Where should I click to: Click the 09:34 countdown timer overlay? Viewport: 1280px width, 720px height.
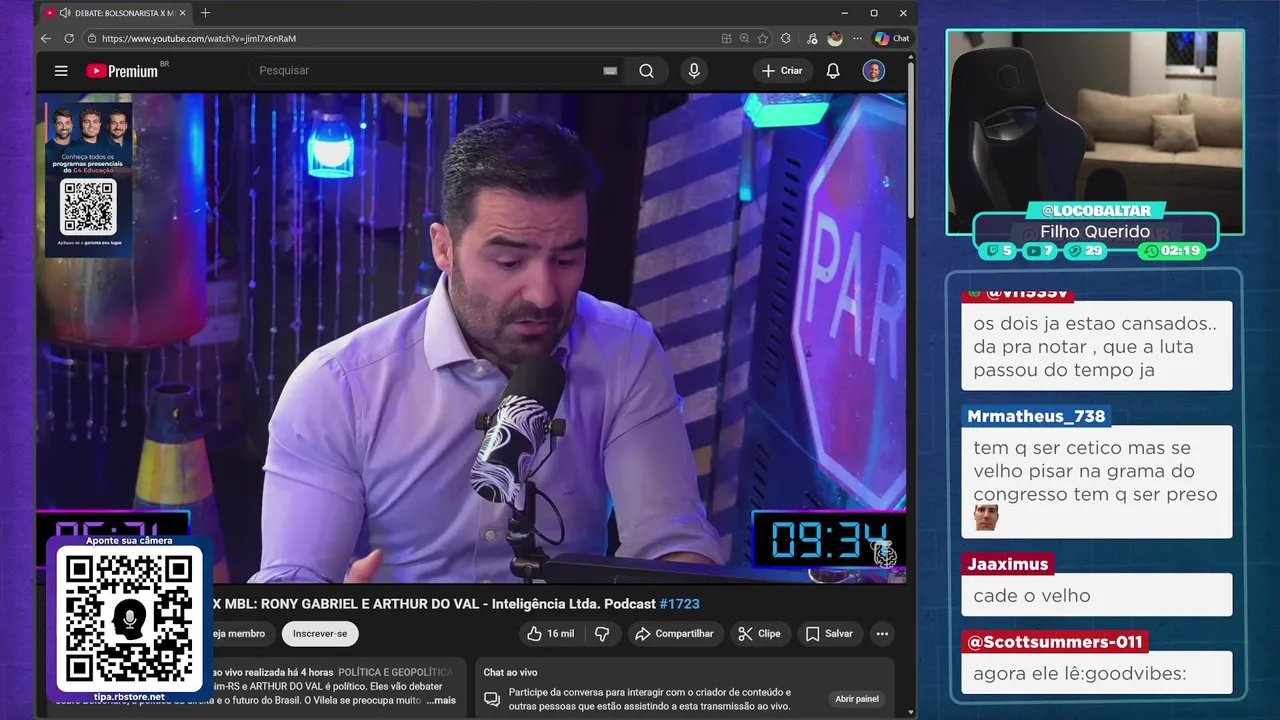[x=828, y=541]
